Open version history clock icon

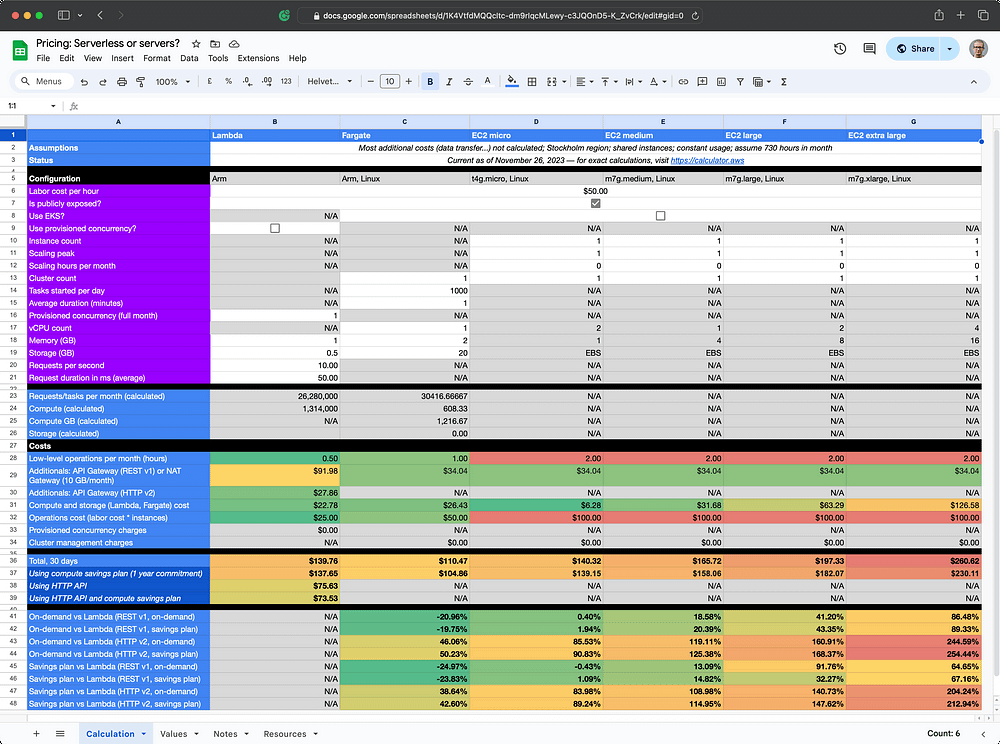pos(840,48)
